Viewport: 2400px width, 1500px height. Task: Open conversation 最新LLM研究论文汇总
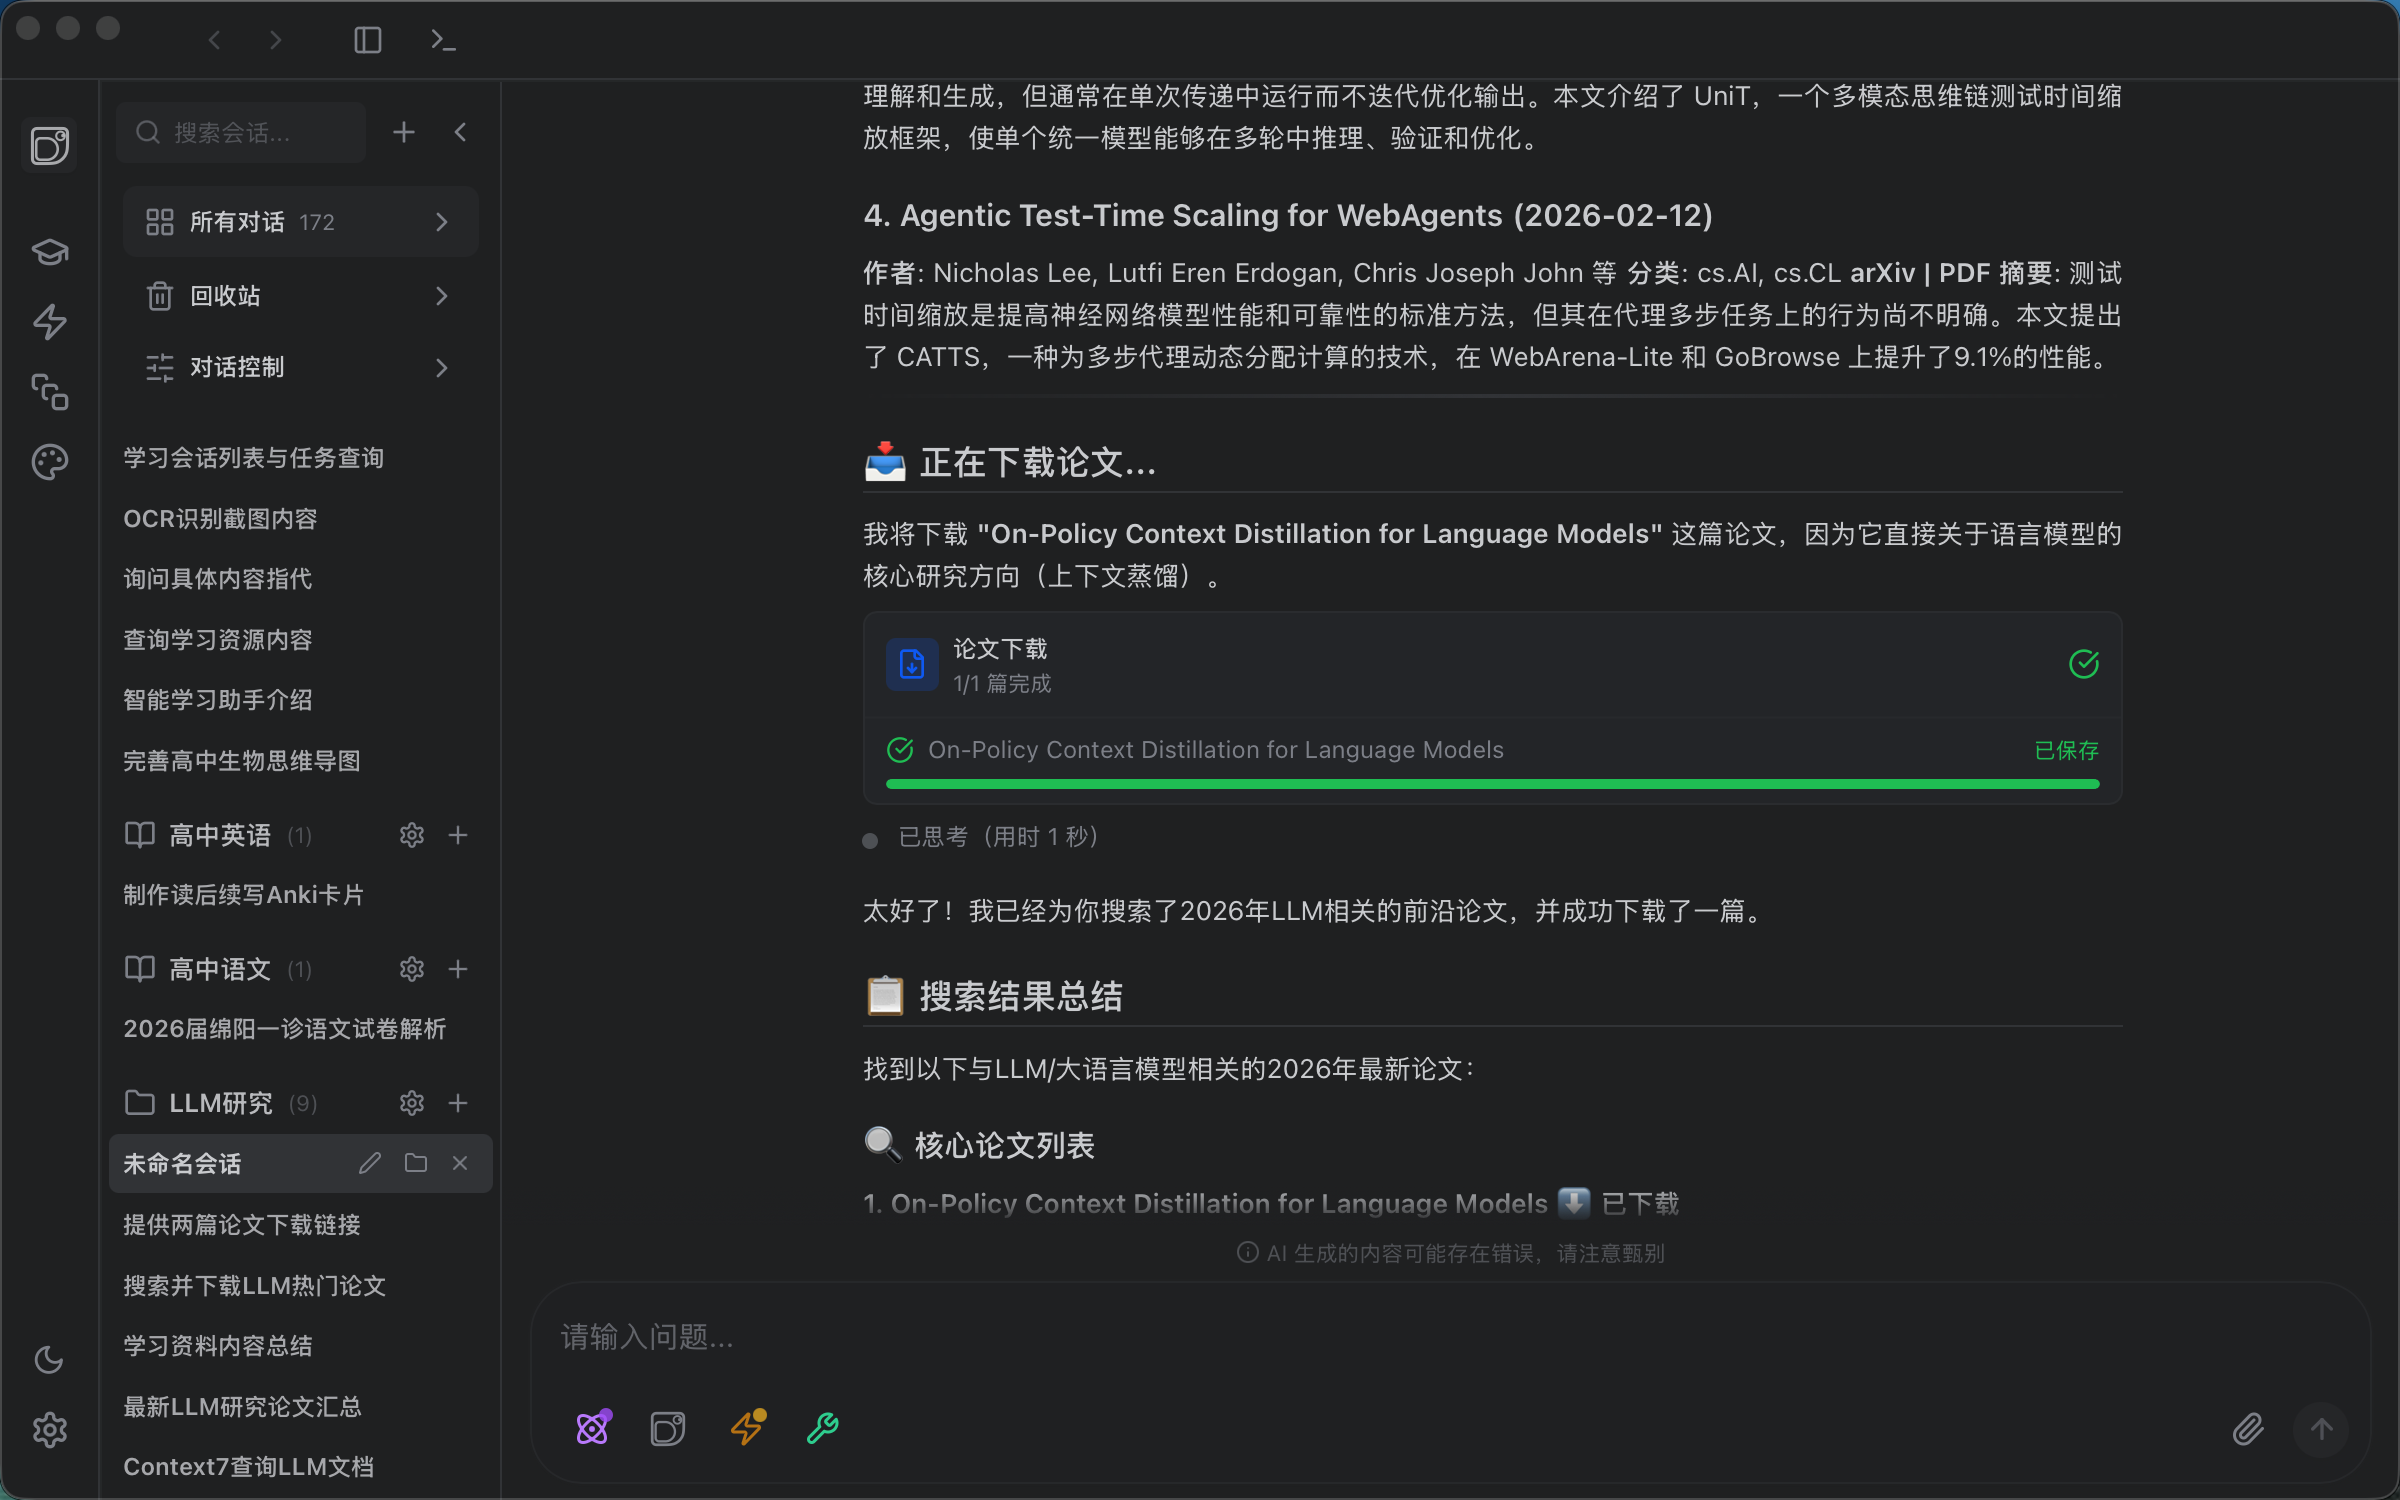click(243, 1407)
